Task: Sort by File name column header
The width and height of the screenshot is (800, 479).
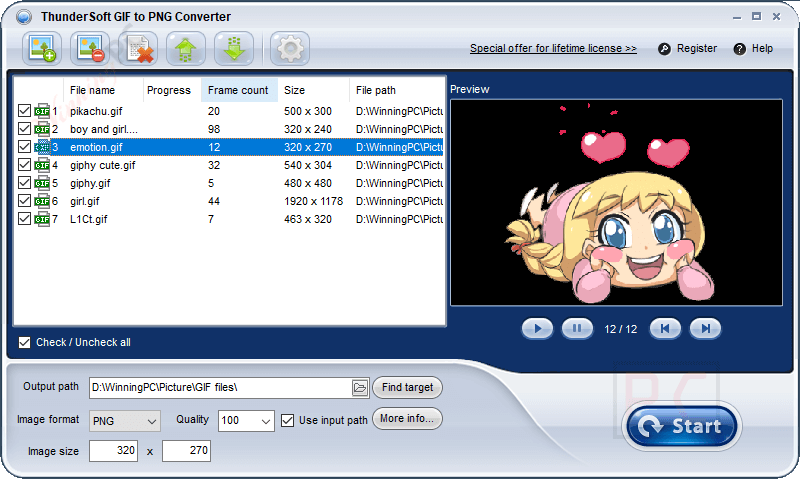Action: click(103, 90)
